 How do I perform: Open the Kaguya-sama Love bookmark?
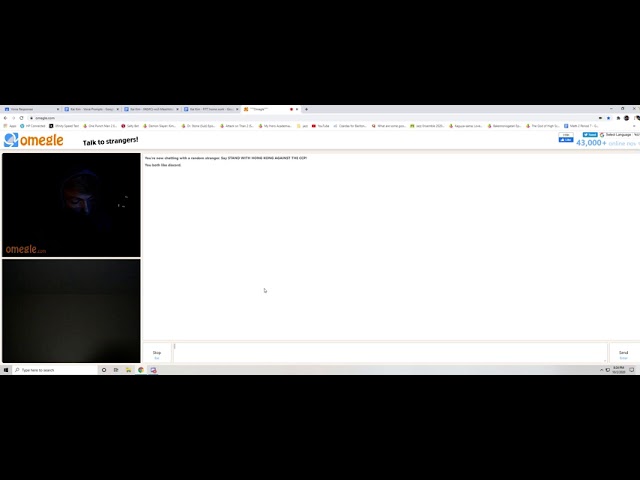click(x=466, y=126)
